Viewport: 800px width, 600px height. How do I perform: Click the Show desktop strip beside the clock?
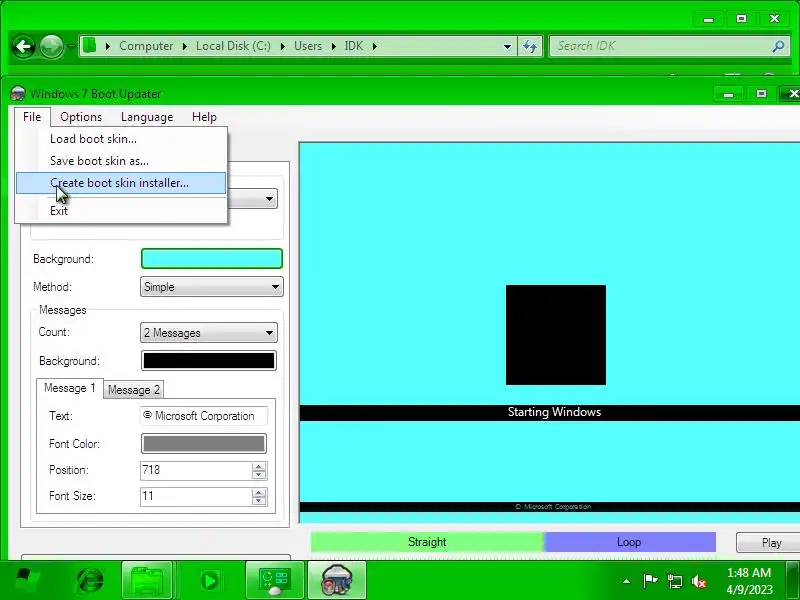pyautogui.click(x=793, y=581)
